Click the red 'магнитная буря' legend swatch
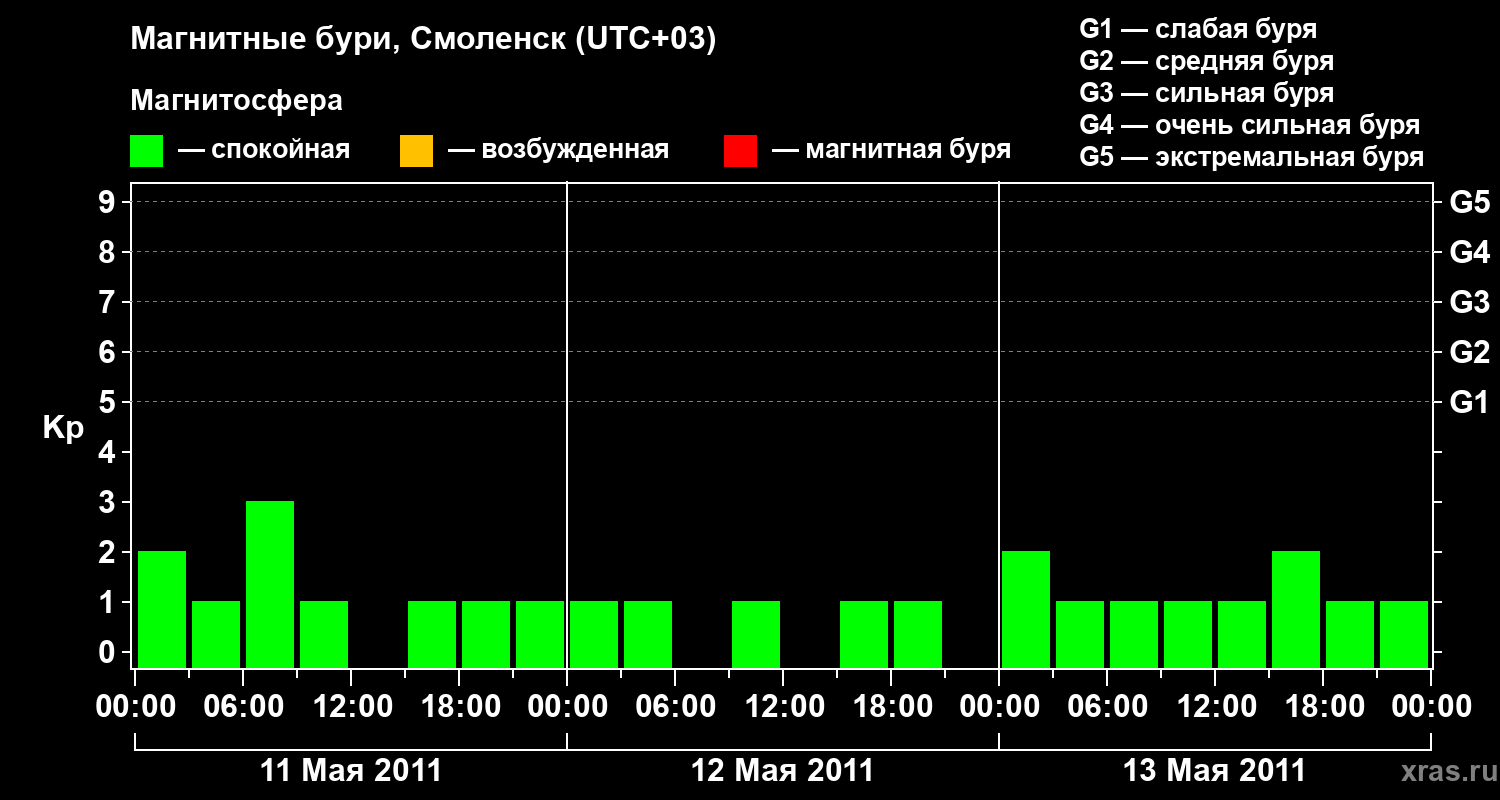This screenshot has height=800, width=1500. (x=740, y=151)
